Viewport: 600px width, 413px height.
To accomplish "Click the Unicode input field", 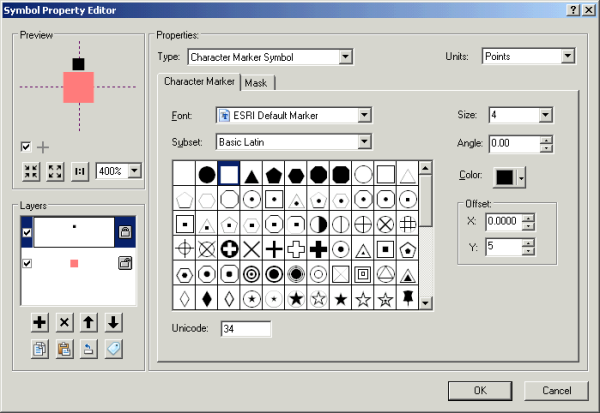I will tap(246, 329).
